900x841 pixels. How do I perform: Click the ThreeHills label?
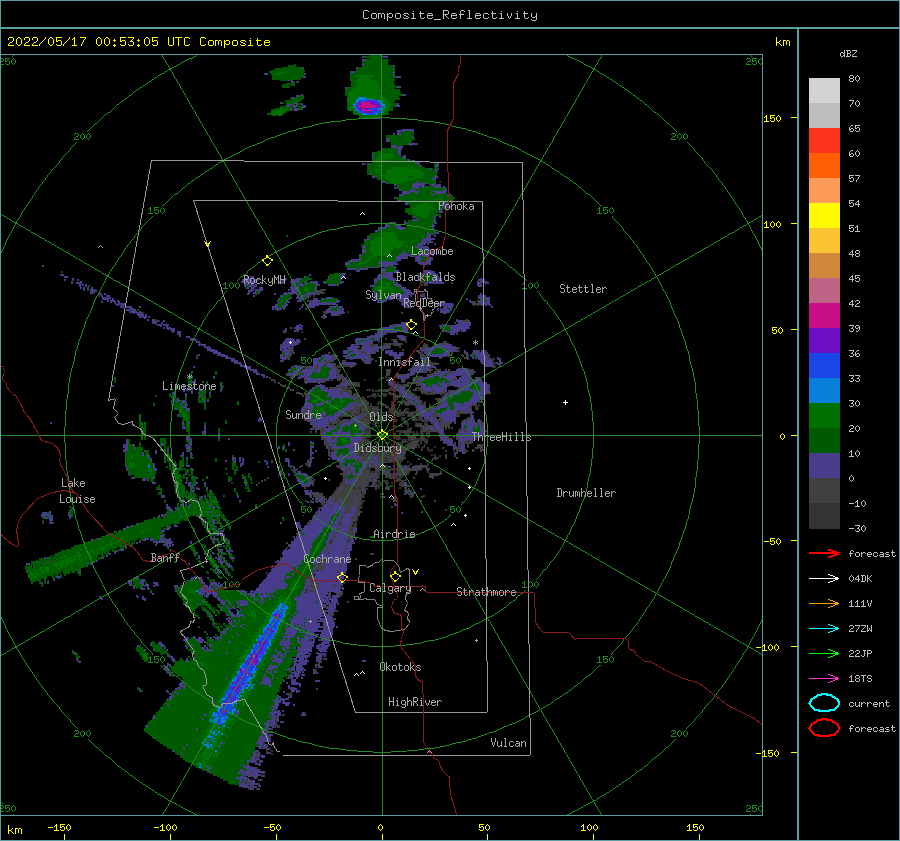click(x=502, y=437)
